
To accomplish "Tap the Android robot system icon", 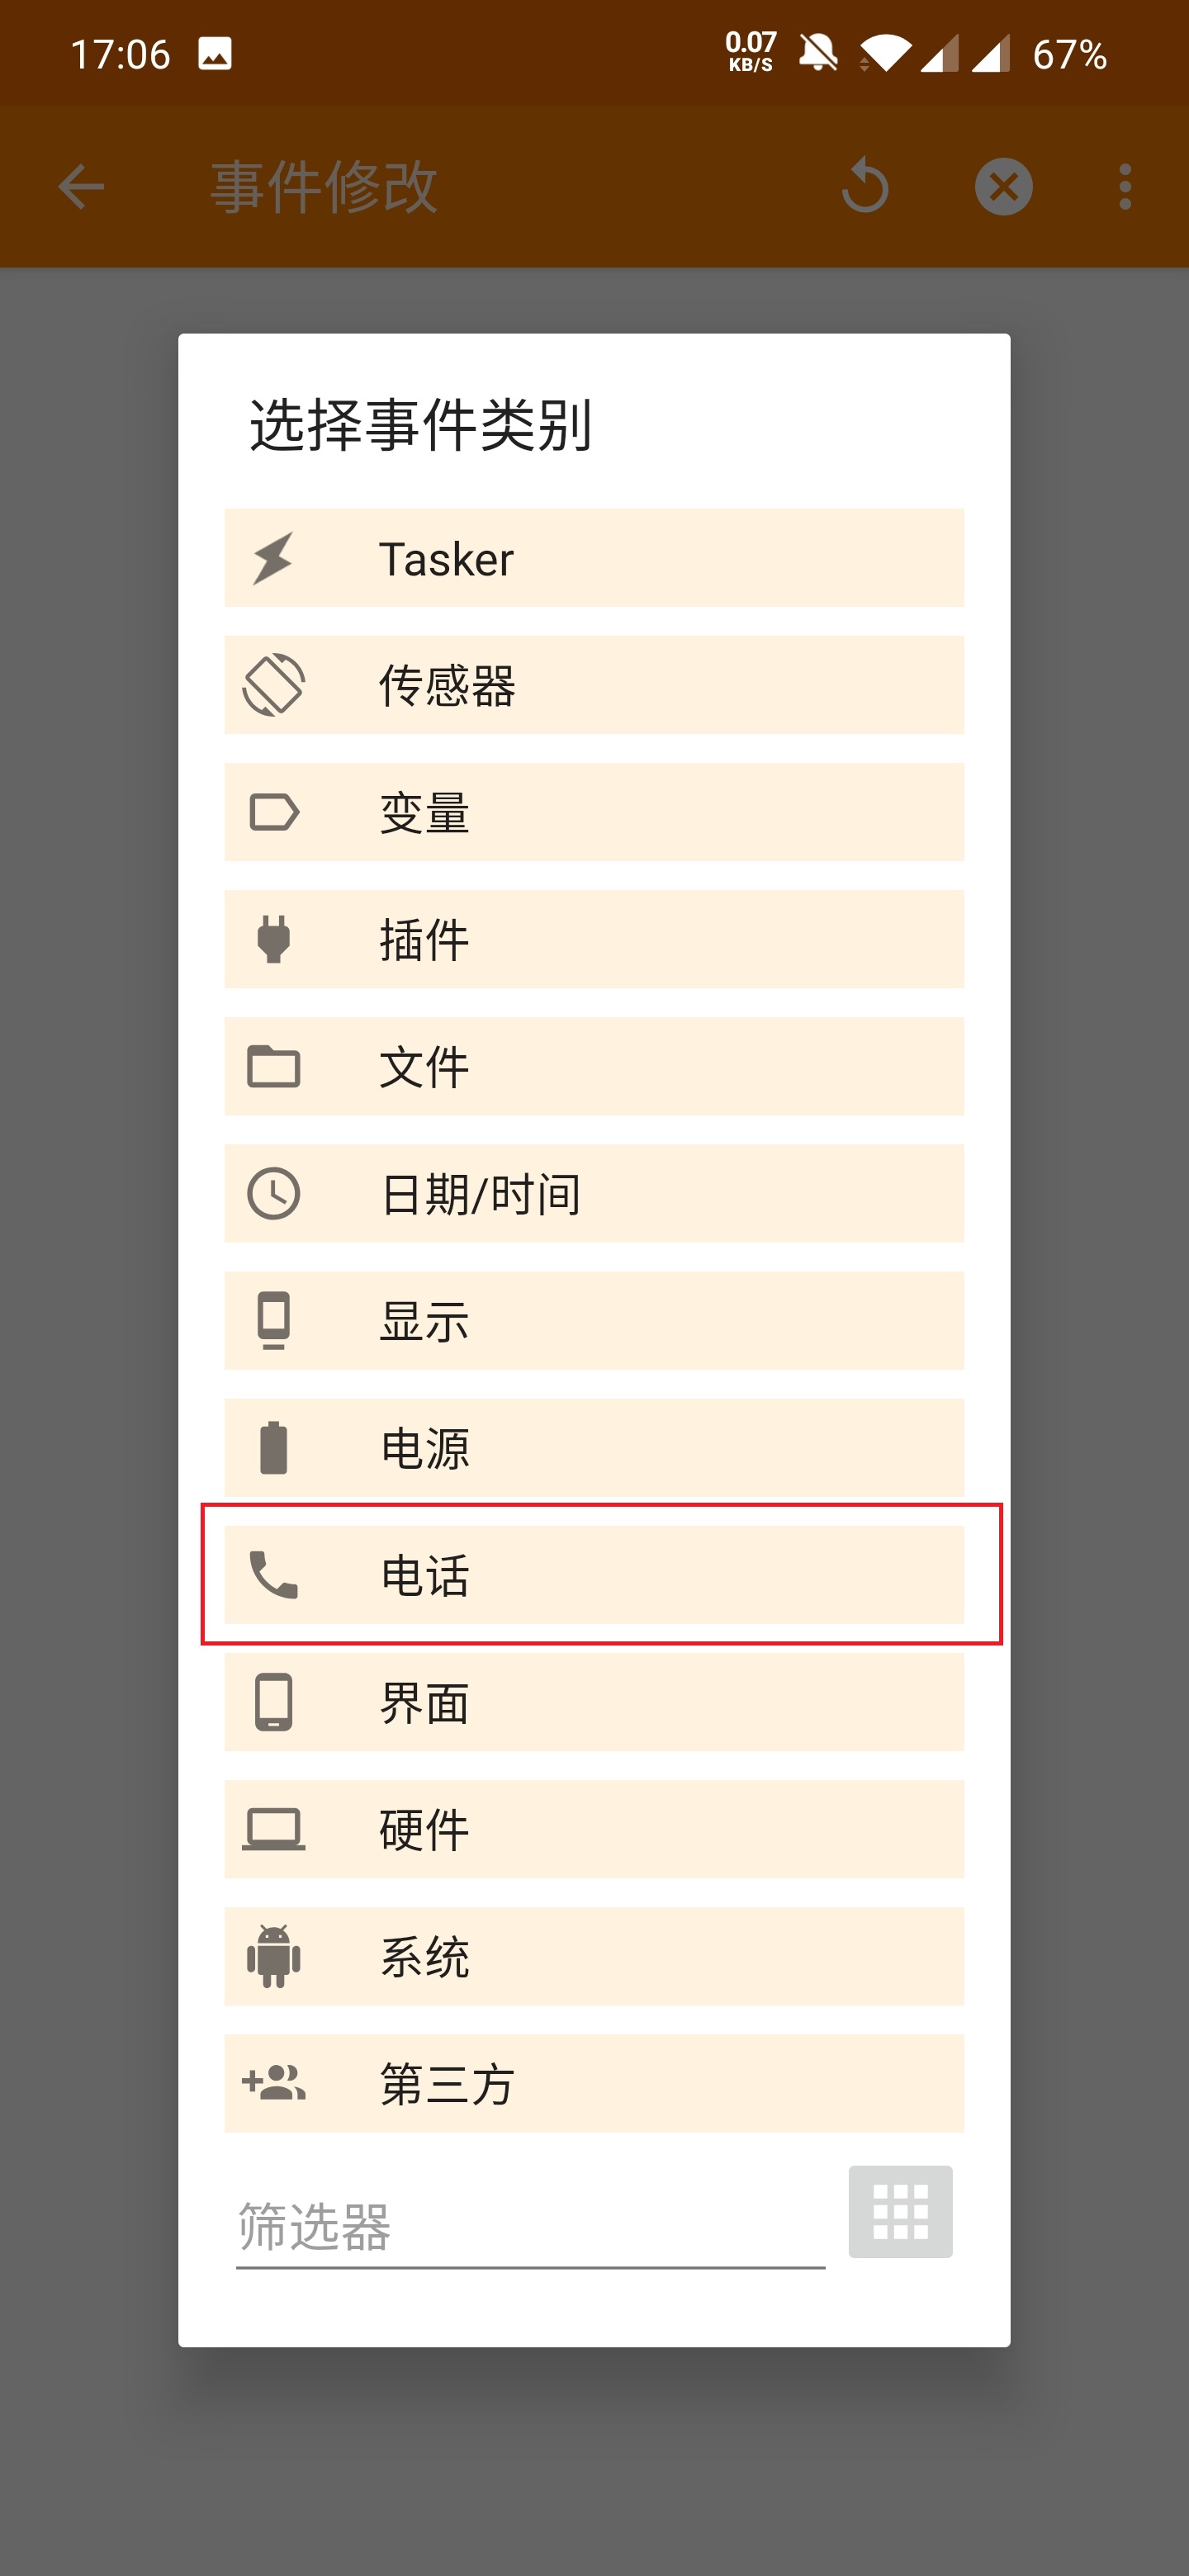I will (x=273, y=1956).
